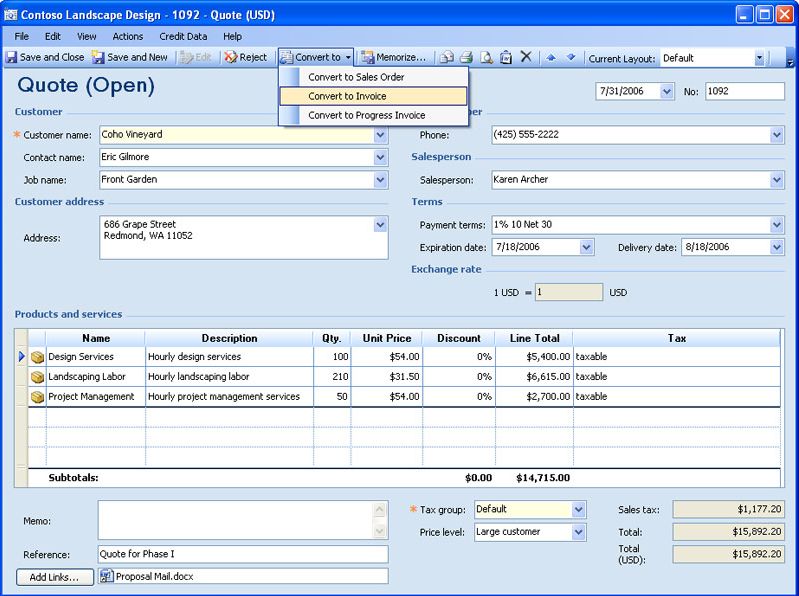Click the Name column header
799x596 pixels.
[96, 338]
